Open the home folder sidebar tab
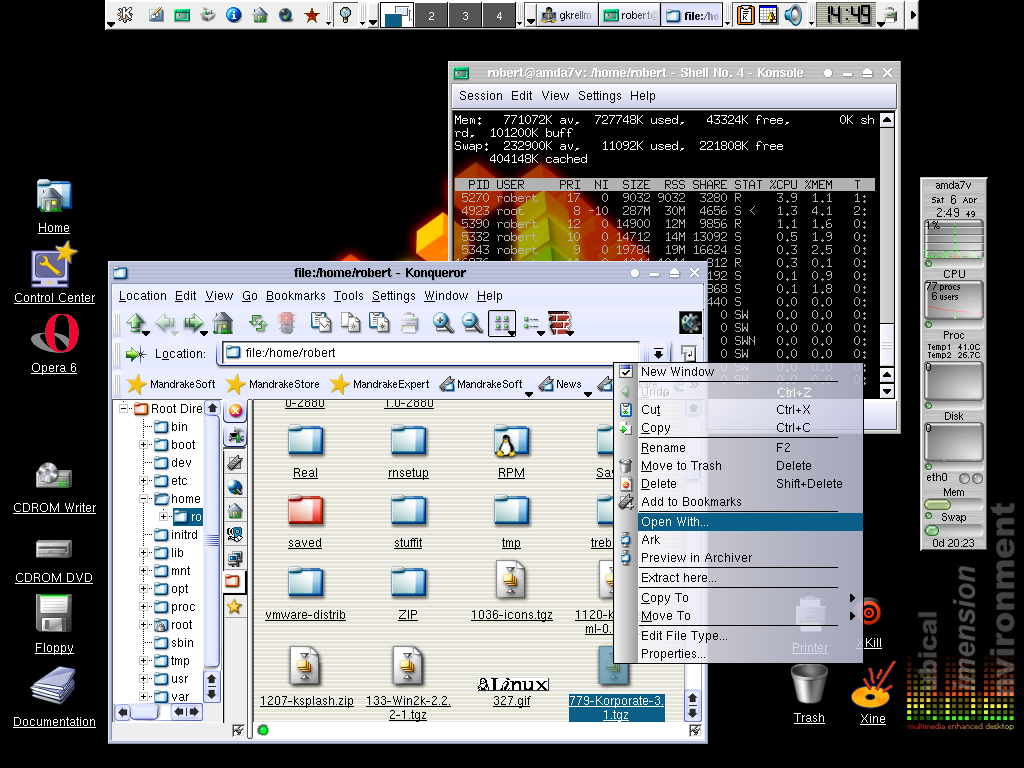 click(235, 511)
